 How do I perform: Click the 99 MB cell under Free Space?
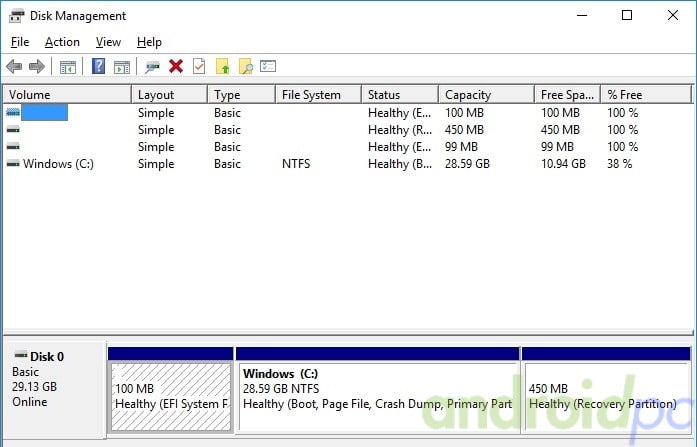[x=557, y=147]
